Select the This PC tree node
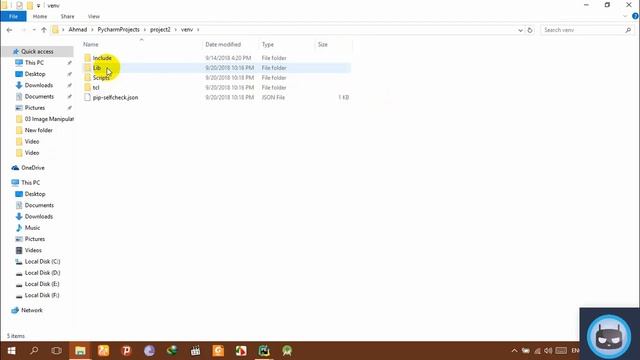 (x=31, y=182)
